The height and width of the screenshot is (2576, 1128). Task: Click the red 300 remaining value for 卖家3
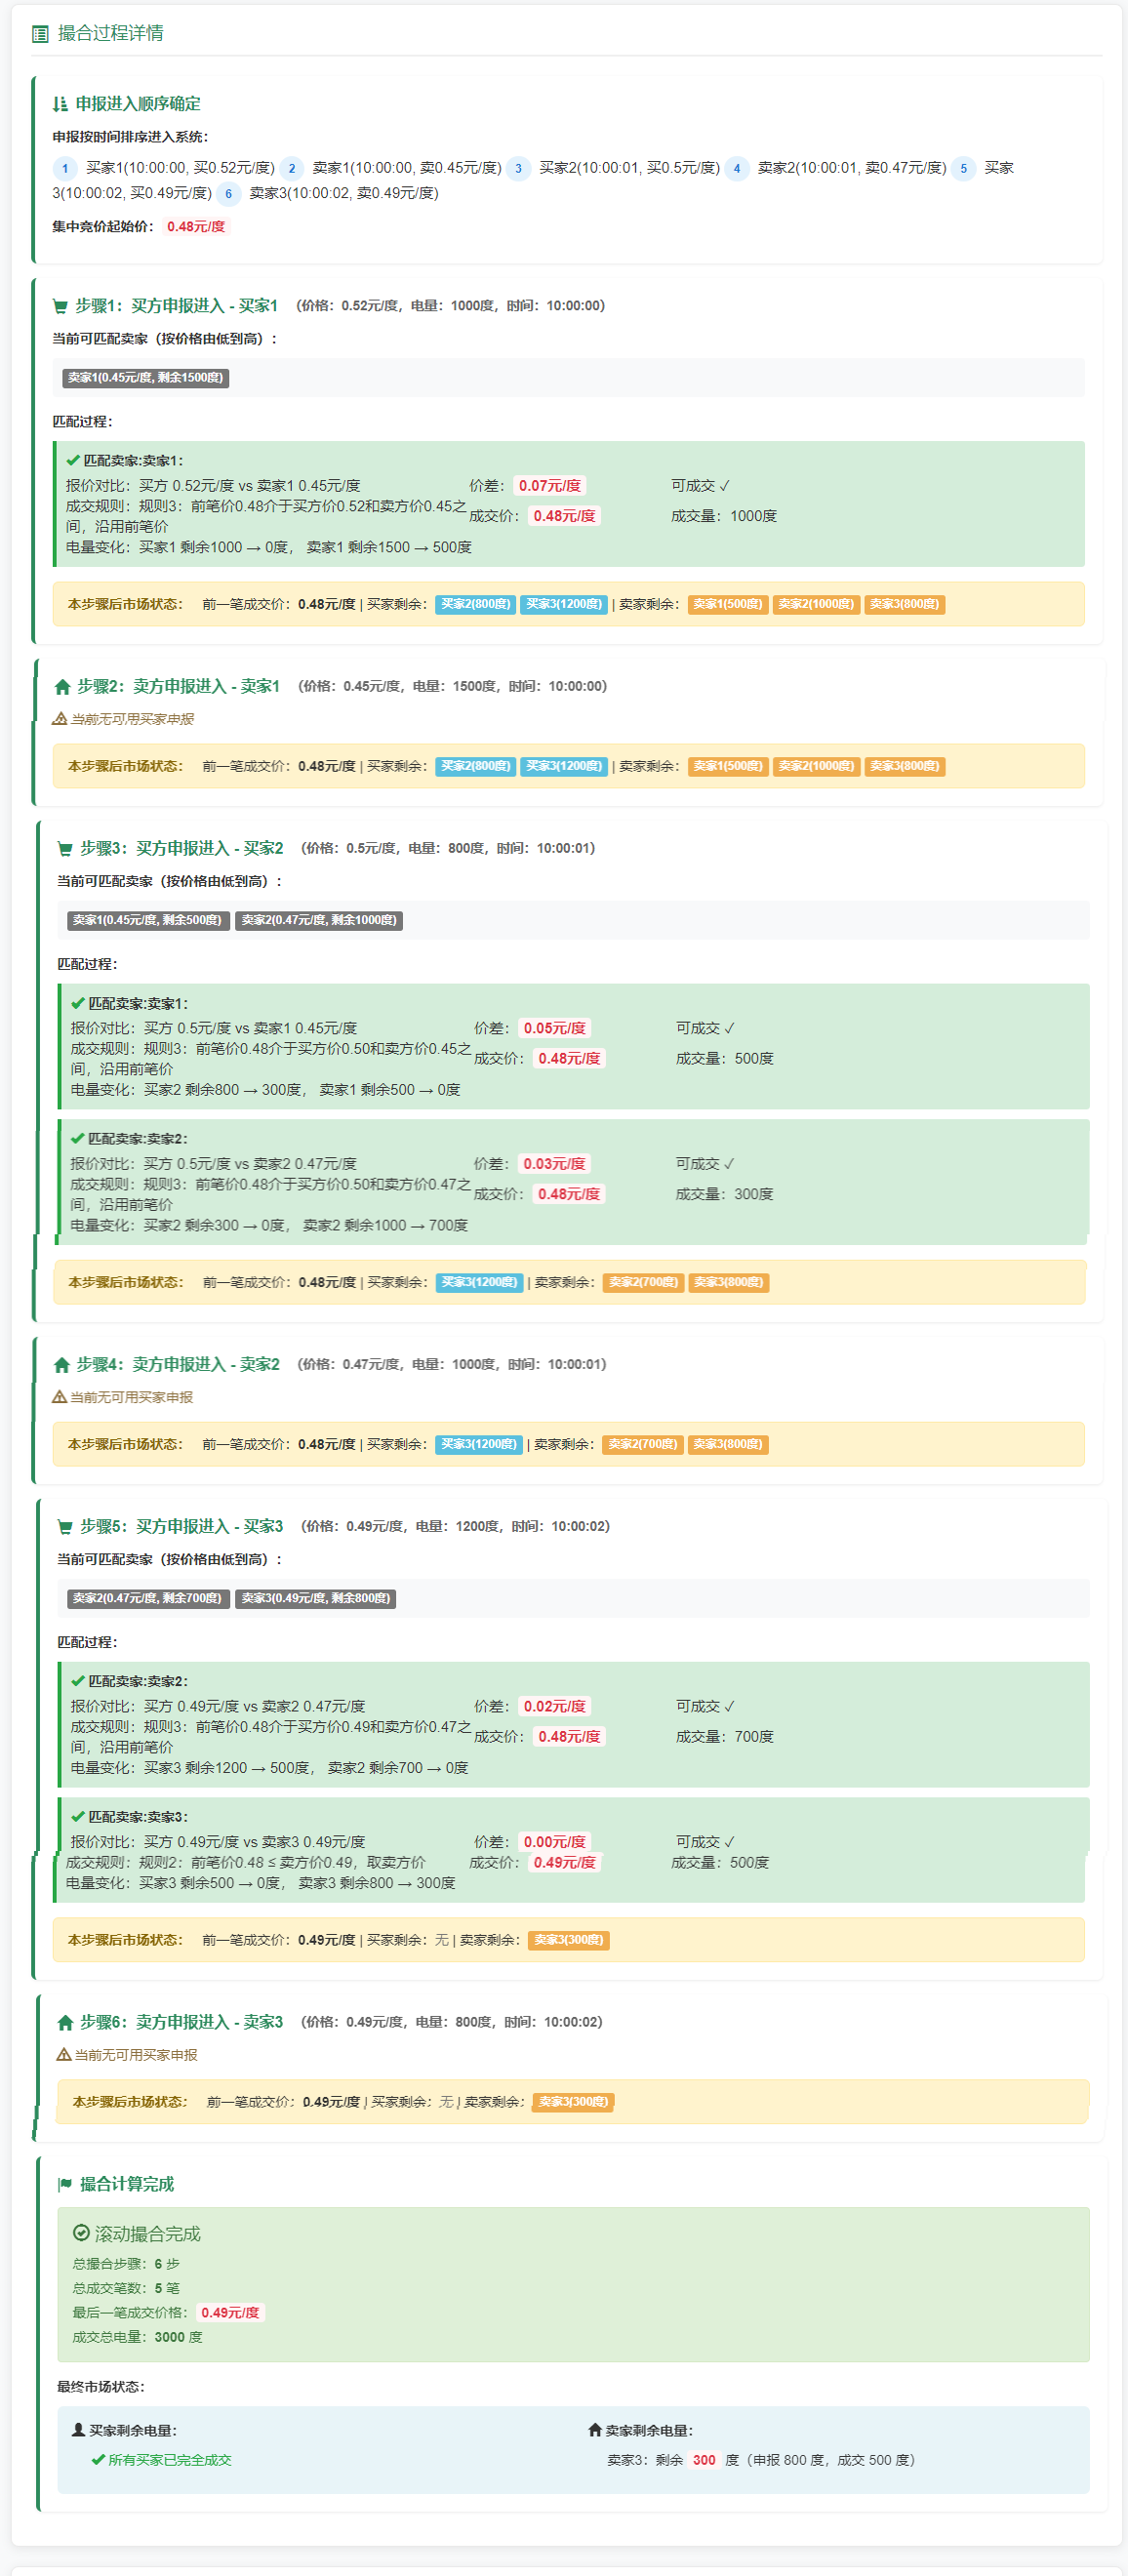(704, 2460)
